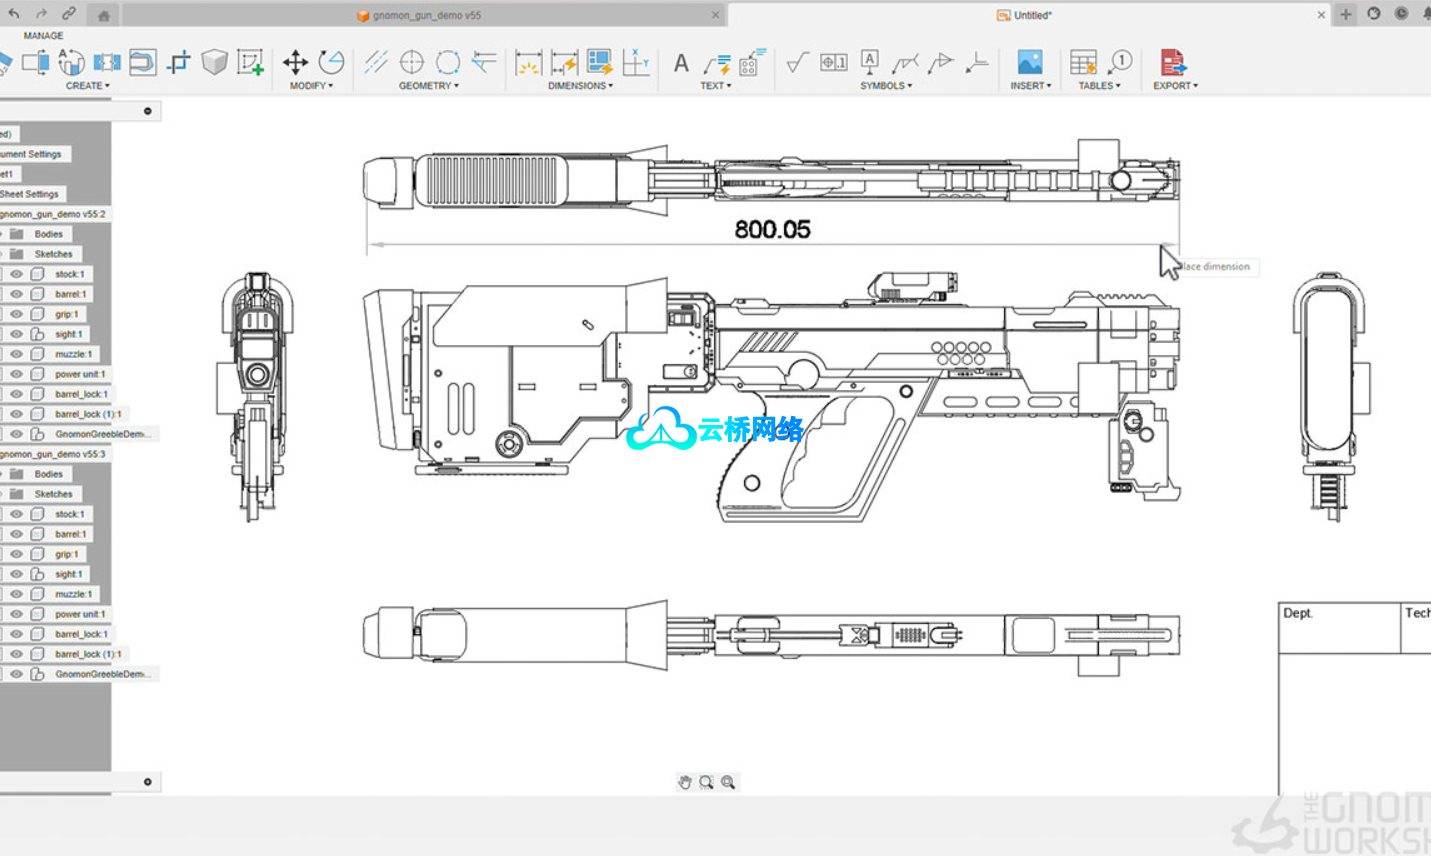Toggle eye icon for second grip:1 item
This screenshot has height=856, width=1431.
click(16, 554)
